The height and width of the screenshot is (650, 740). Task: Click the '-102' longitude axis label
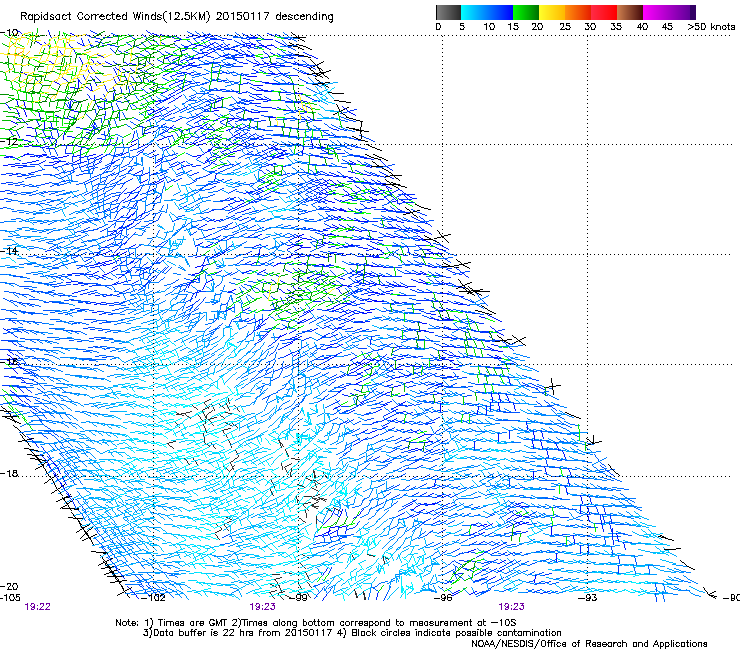(x=154, y=598)
